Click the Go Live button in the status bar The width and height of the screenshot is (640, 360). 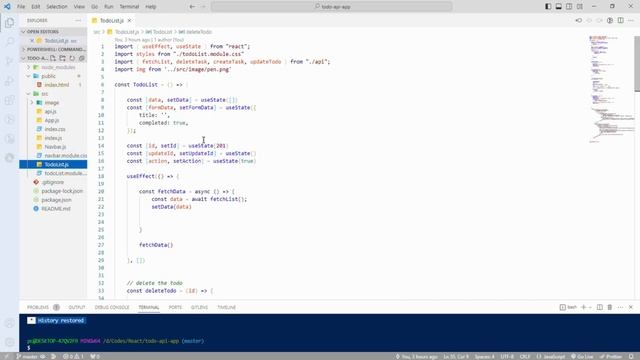pos(583,356)
